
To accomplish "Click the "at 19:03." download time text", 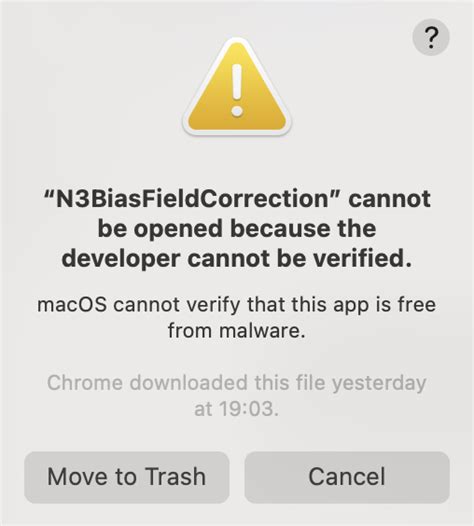I will click(237, 409).
